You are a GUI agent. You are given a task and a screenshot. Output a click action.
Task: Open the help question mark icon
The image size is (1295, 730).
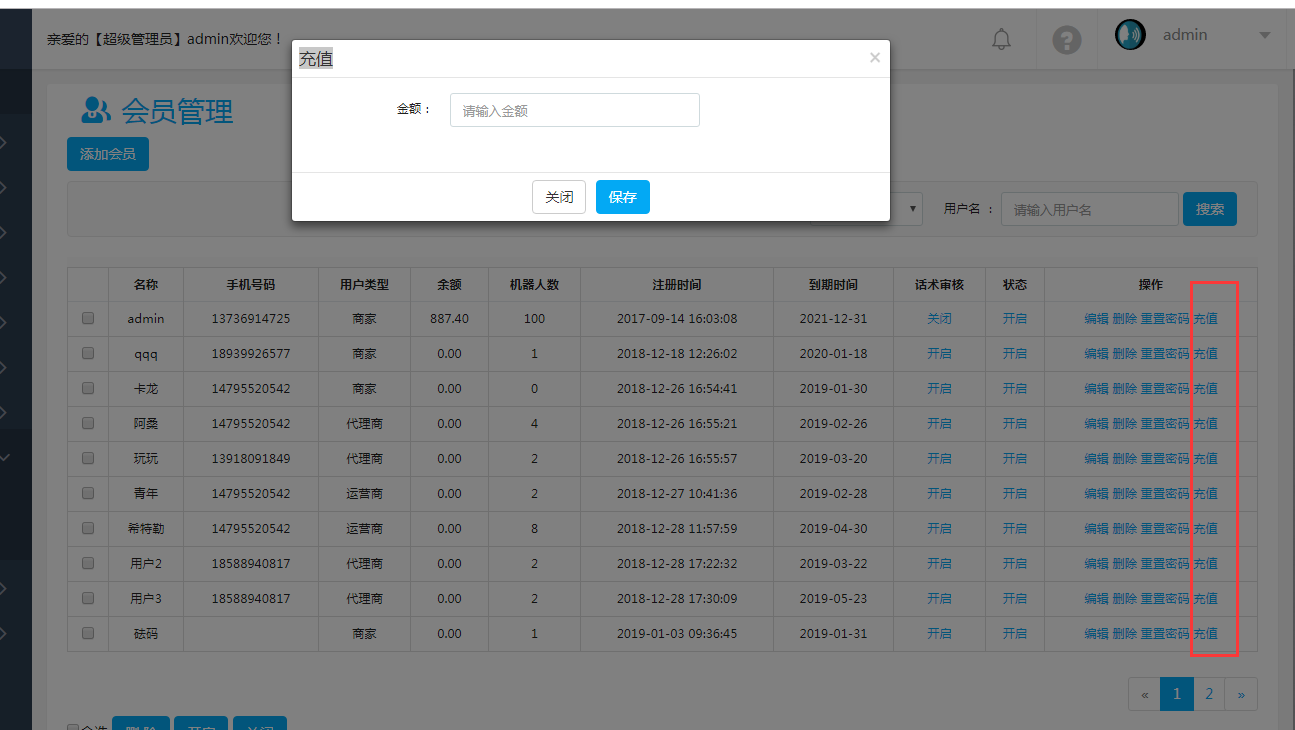pyautogui.click(x=1067, y=40)
